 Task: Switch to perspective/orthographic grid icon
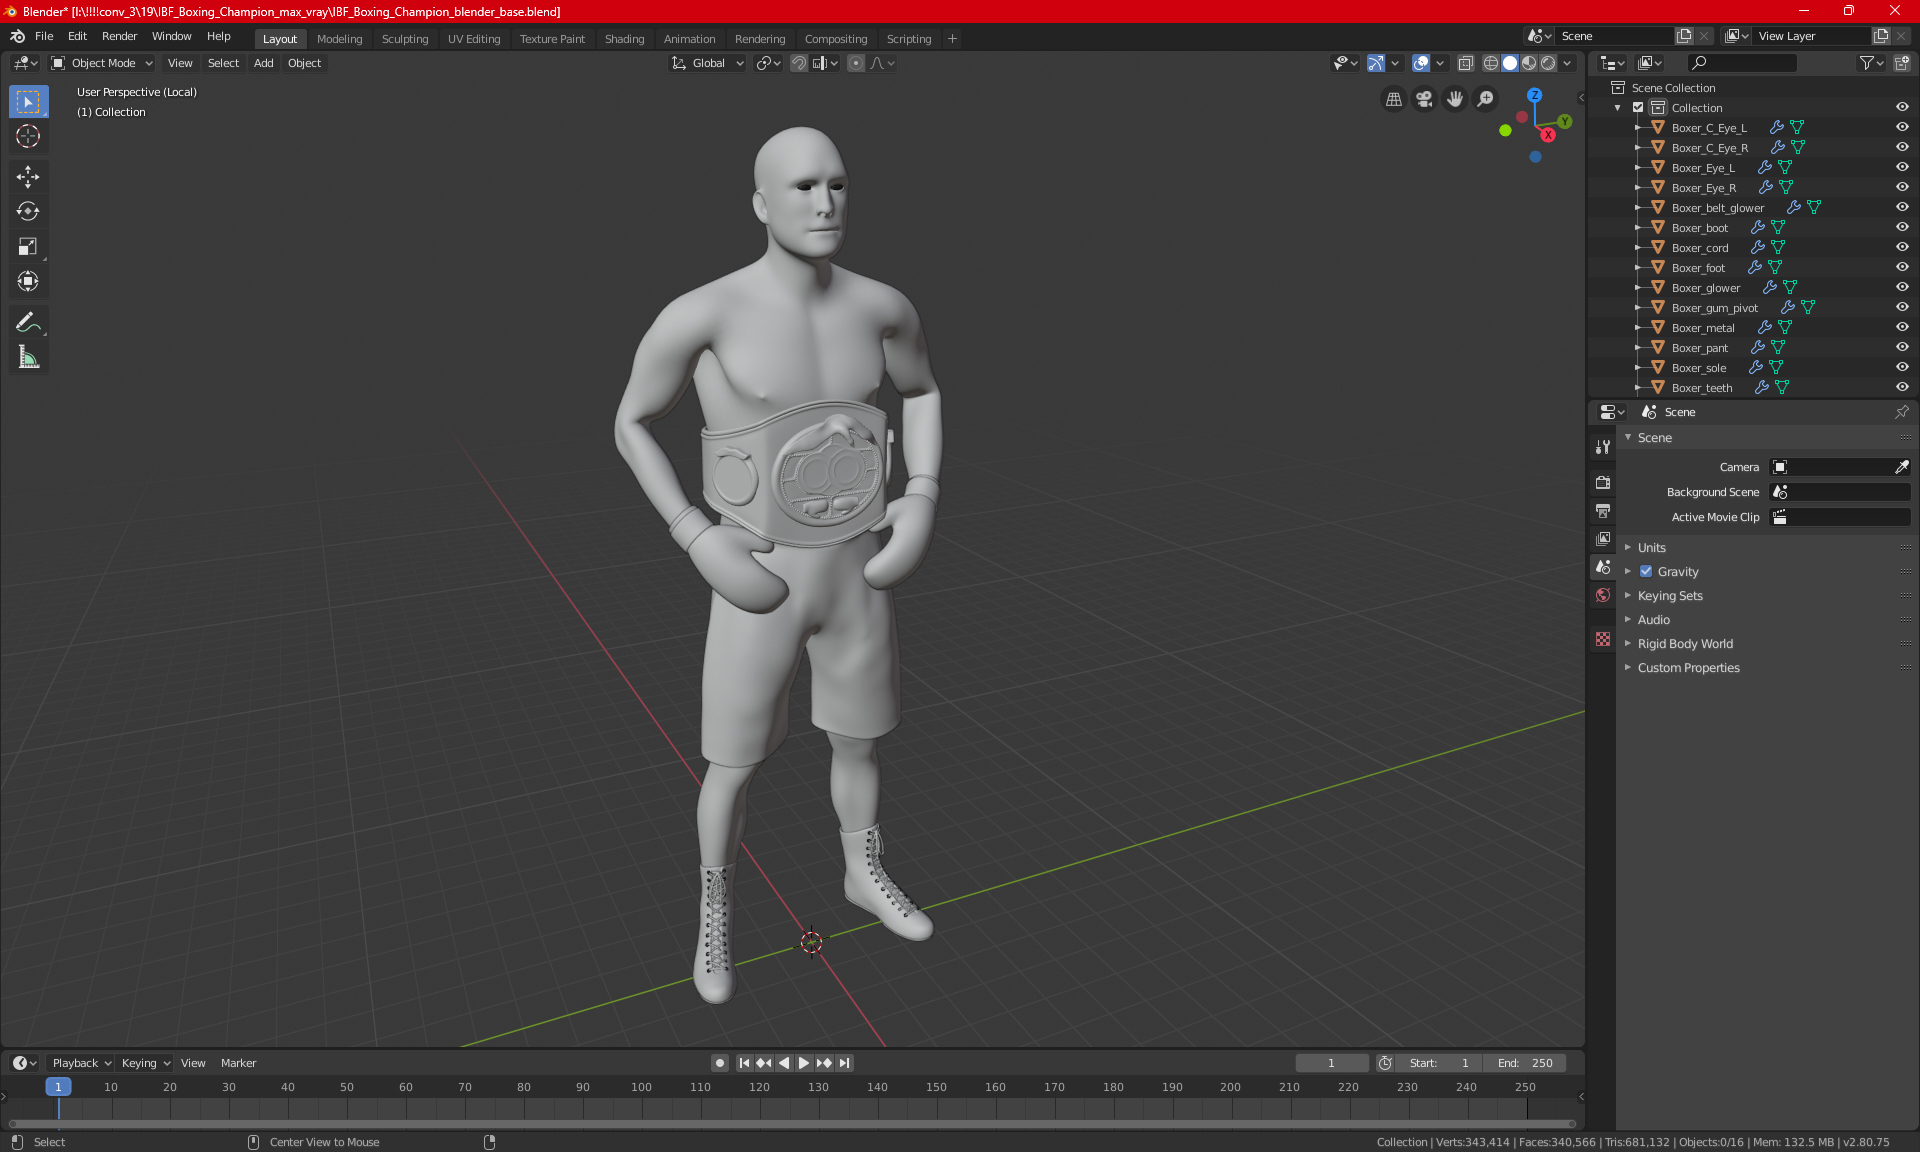click(x=1393, y=99)
